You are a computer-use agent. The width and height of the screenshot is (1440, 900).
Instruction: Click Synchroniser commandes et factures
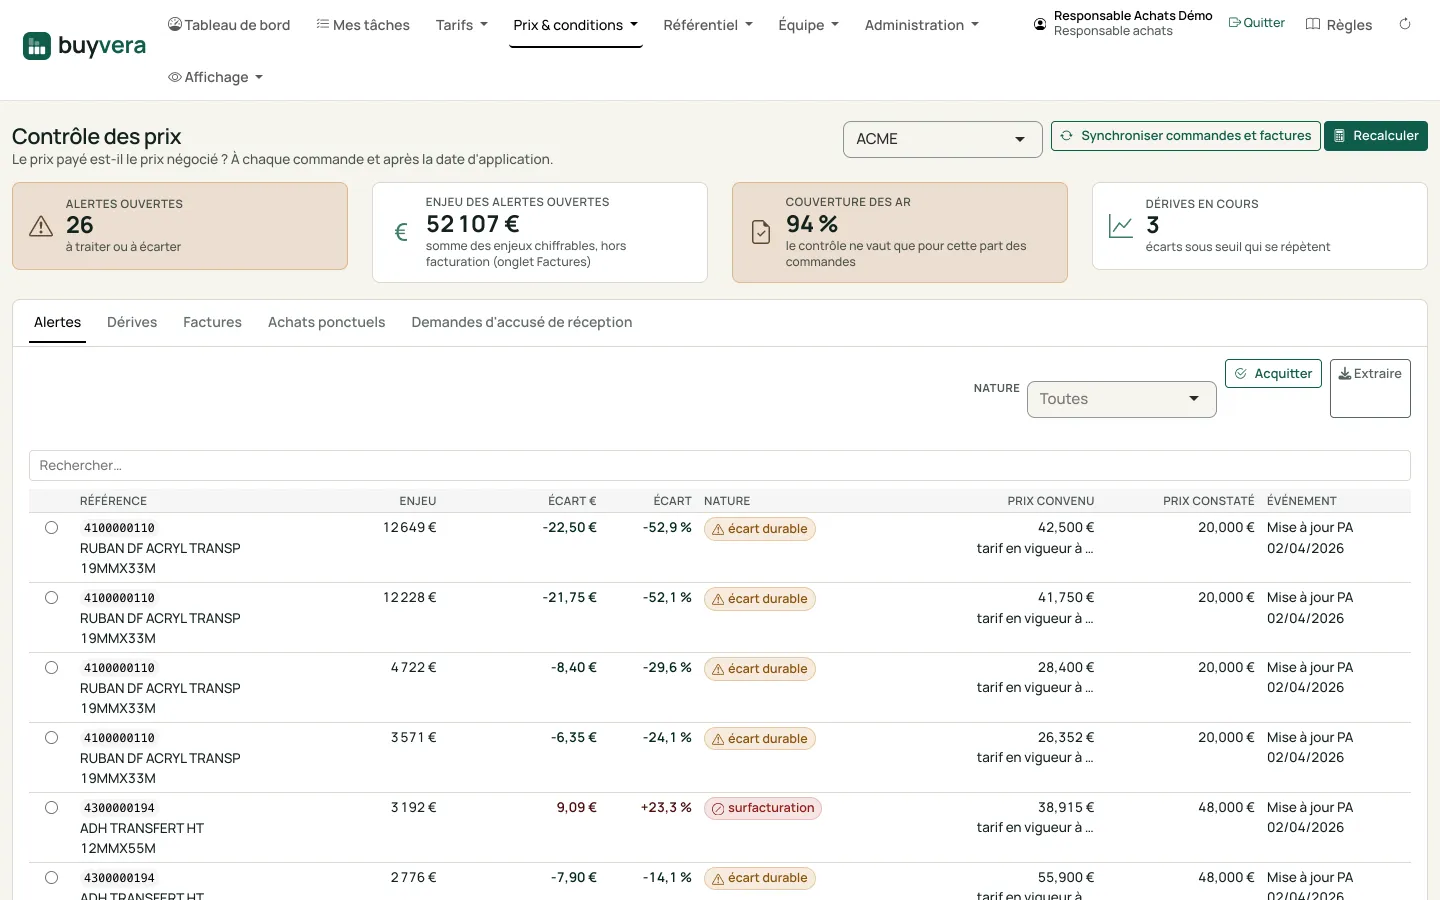pos(1185,136)
